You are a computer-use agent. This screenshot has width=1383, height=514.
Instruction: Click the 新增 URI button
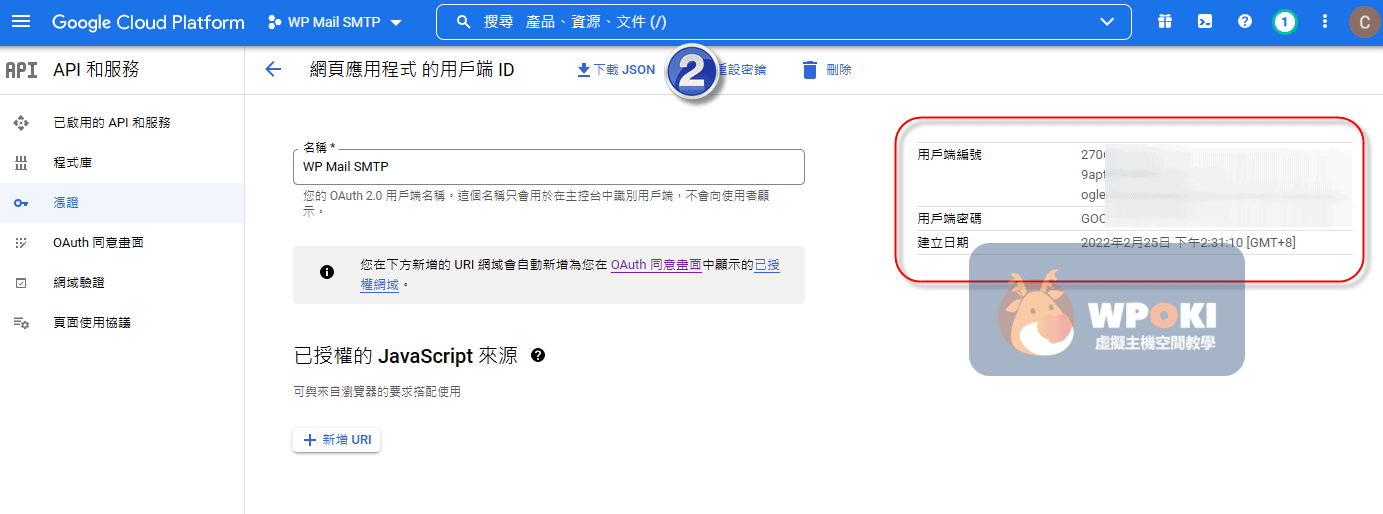[x=337, y=440]
